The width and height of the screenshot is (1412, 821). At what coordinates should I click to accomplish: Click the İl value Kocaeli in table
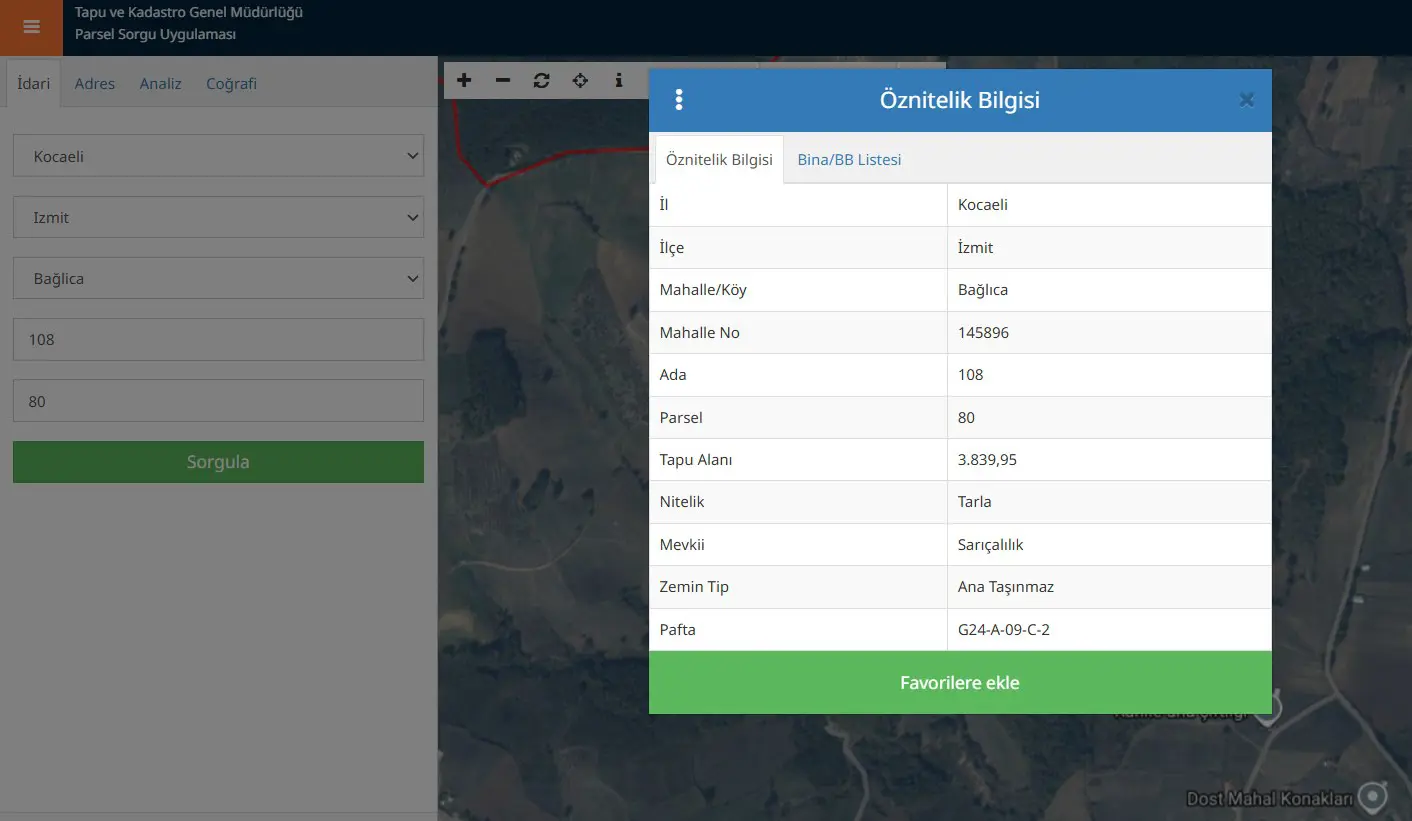click(983, 205)
